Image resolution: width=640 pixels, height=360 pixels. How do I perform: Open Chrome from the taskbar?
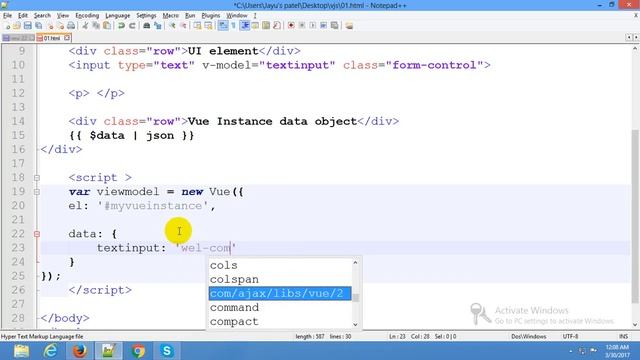[138, 351]
